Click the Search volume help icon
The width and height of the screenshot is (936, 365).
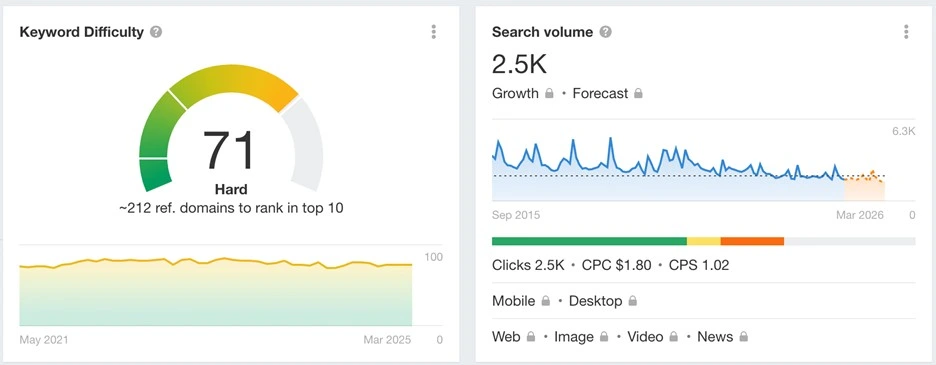[605, 32]
